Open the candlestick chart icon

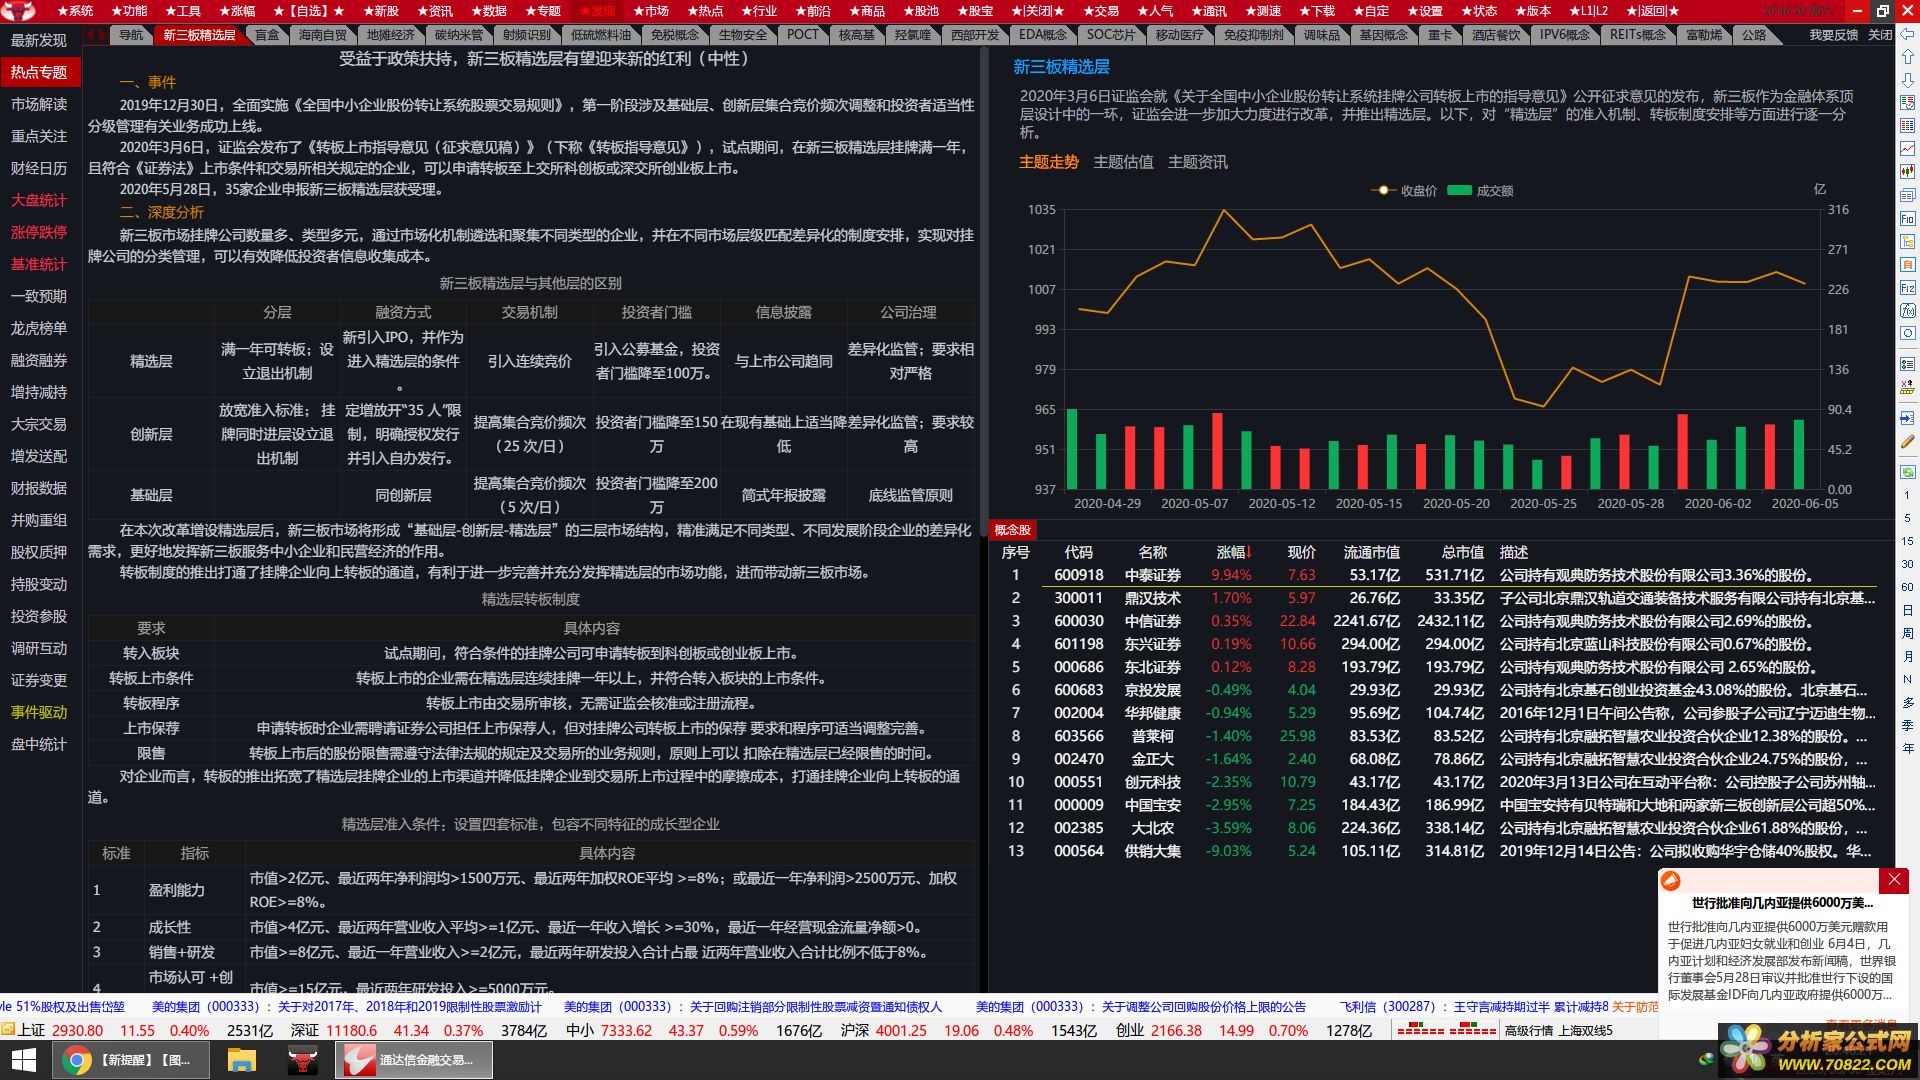pyautogui.click(x=1908, y=172)
